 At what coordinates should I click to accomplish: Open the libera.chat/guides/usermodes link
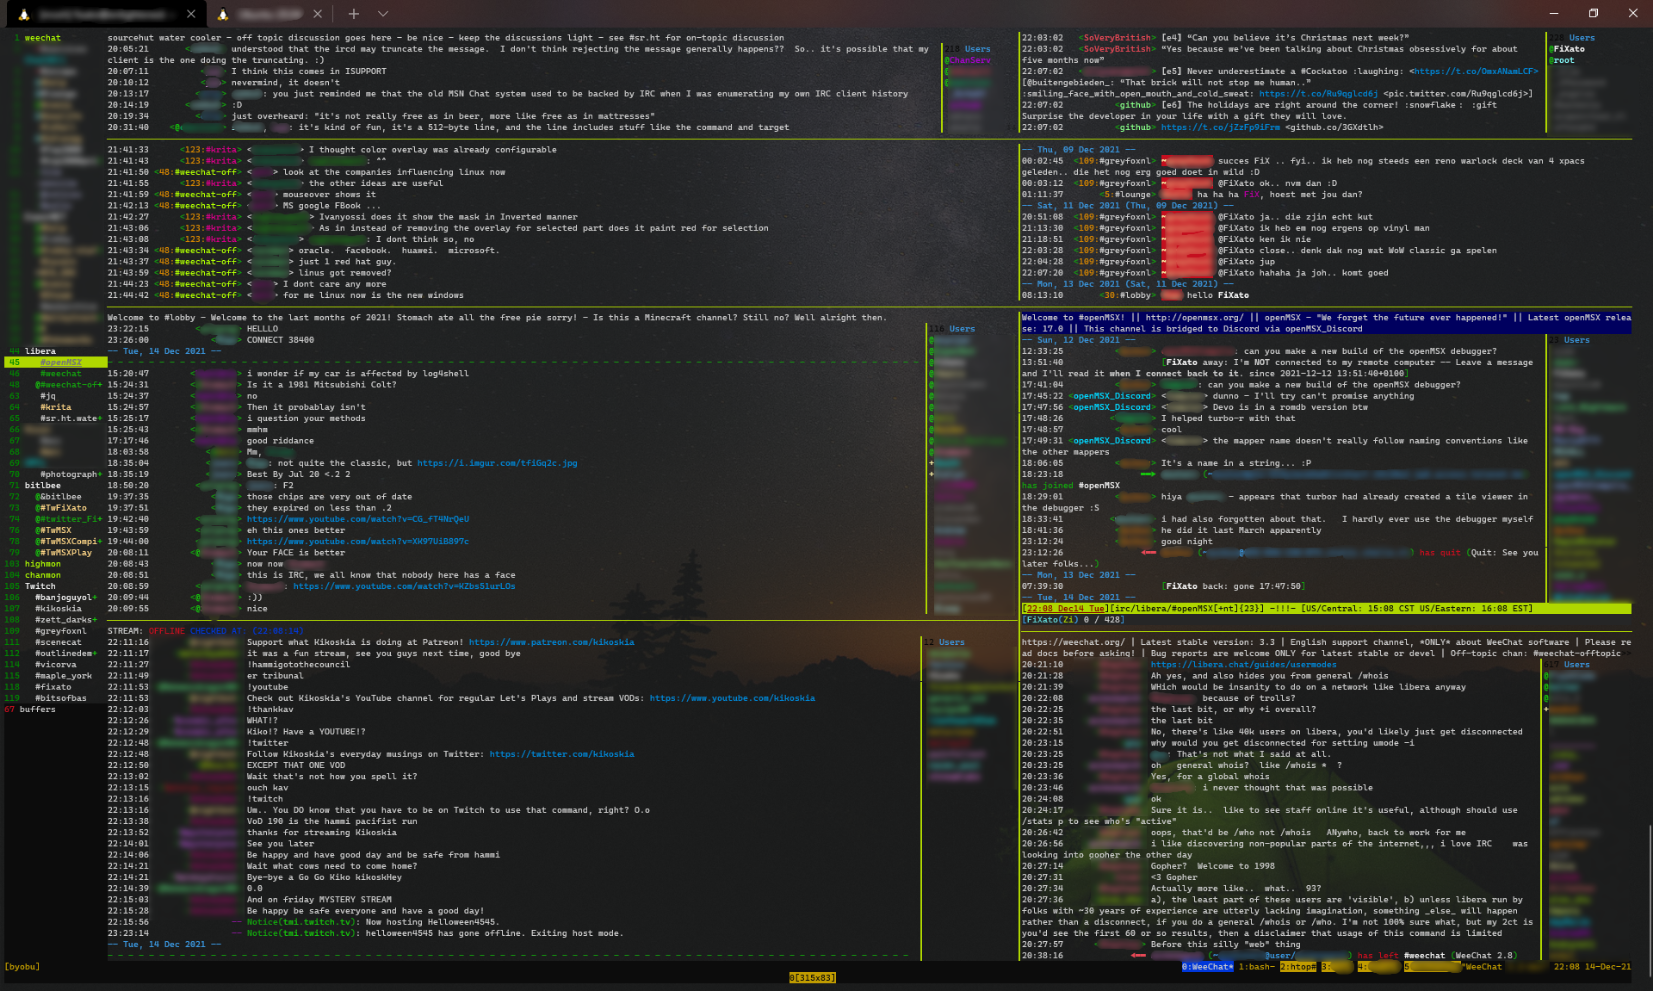1243,664
